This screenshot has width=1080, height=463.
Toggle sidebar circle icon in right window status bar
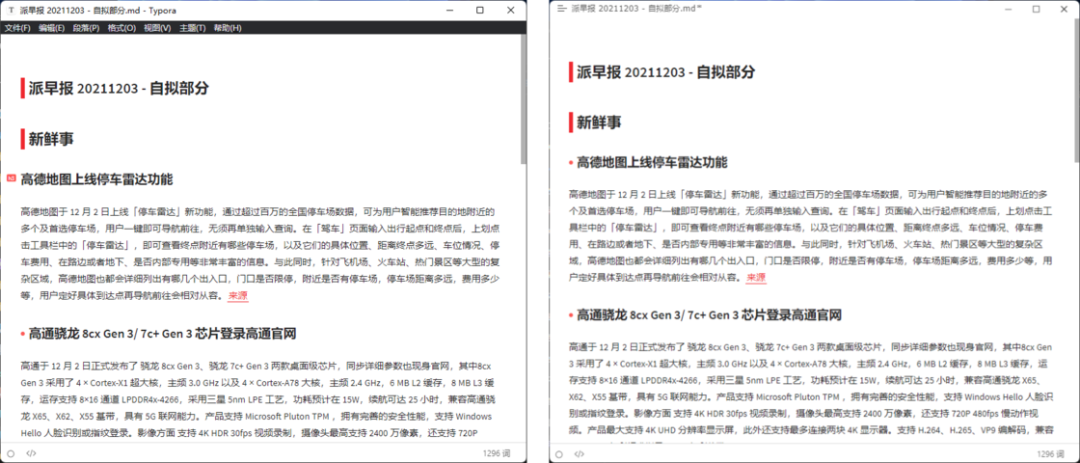(x=559, y=454)
